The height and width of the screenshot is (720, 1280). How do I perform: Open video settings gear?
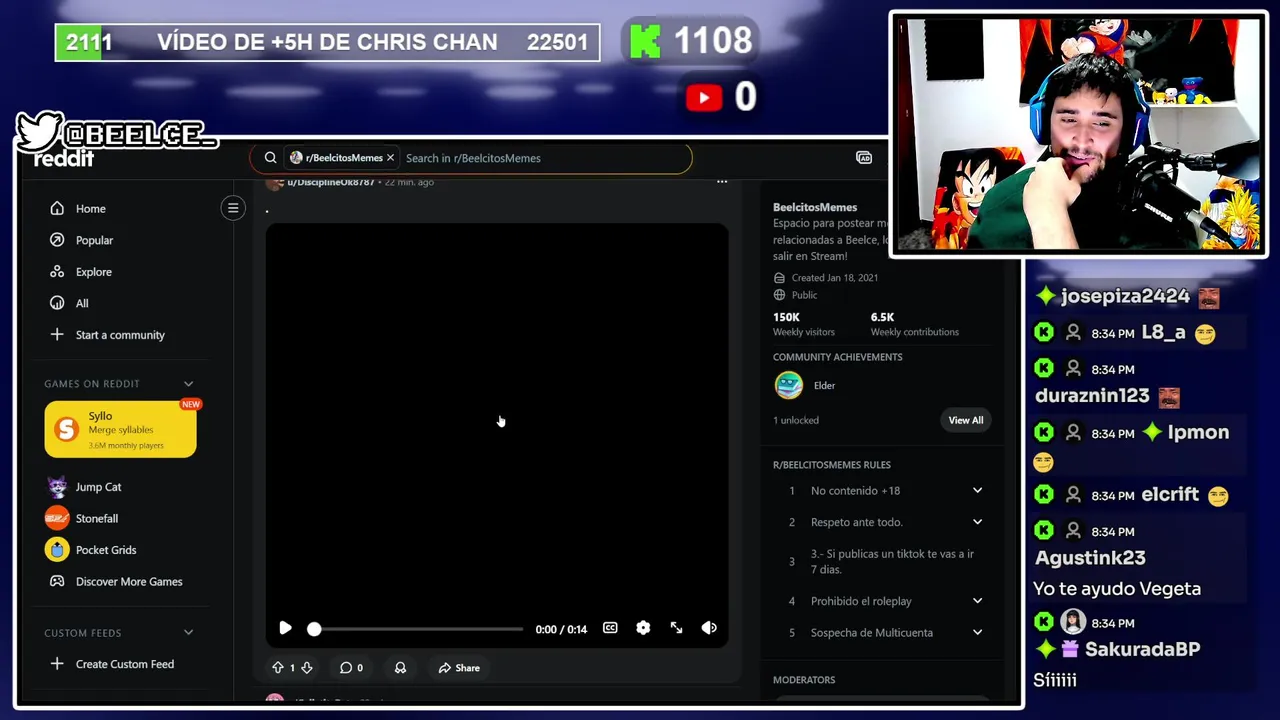point(643,628)
